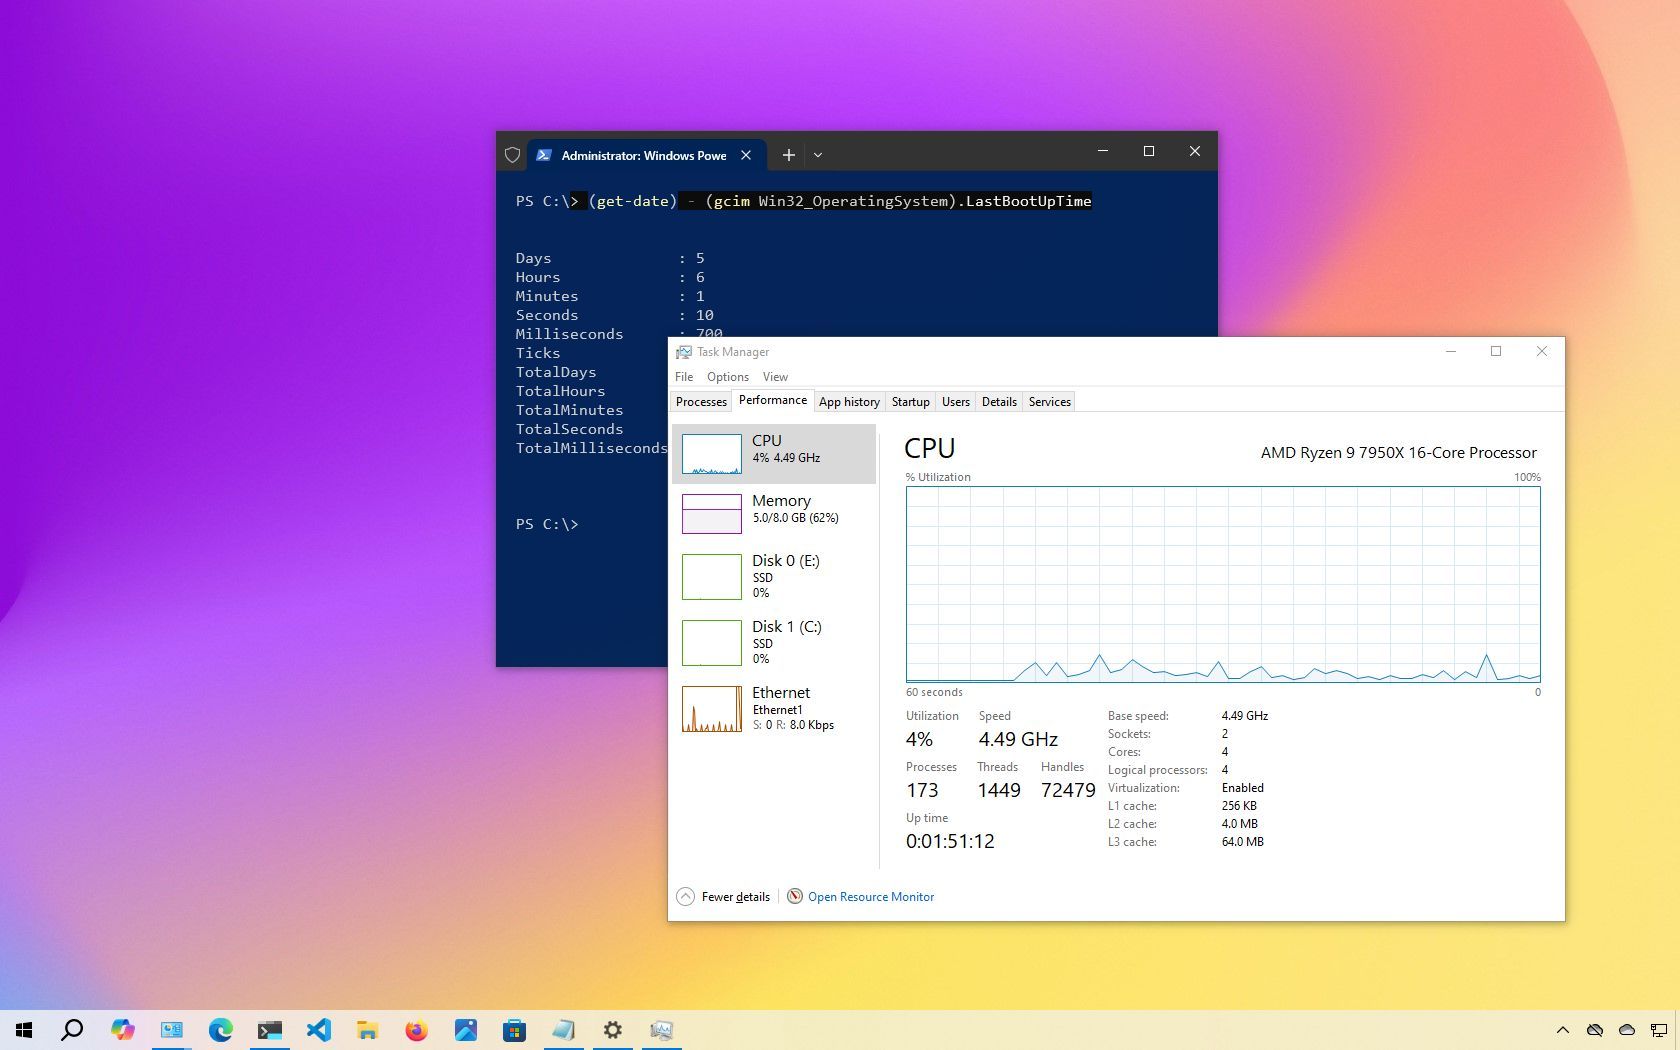Select Disk 0 (E:) performance view
Viewport: 1680px width, 1050px height.
(x=775, y=577)
